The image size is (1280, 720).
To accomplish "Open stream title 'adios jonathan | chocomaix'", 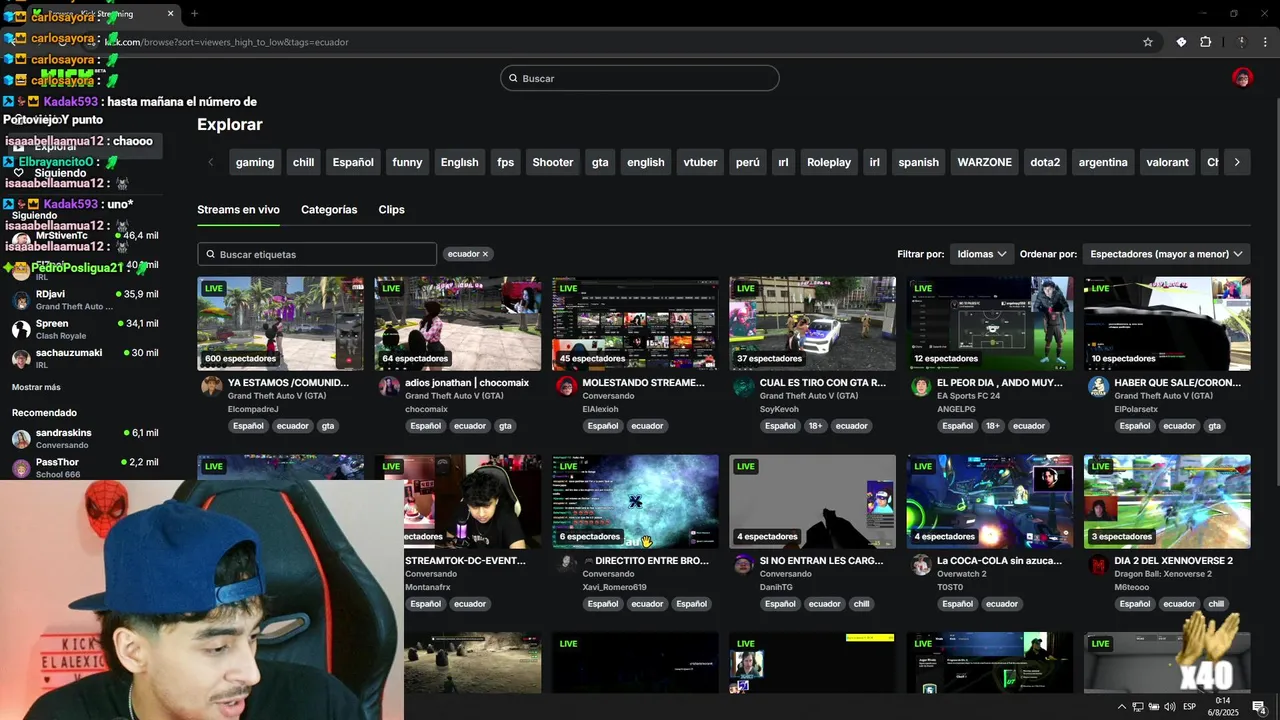I will coord(467,383).
